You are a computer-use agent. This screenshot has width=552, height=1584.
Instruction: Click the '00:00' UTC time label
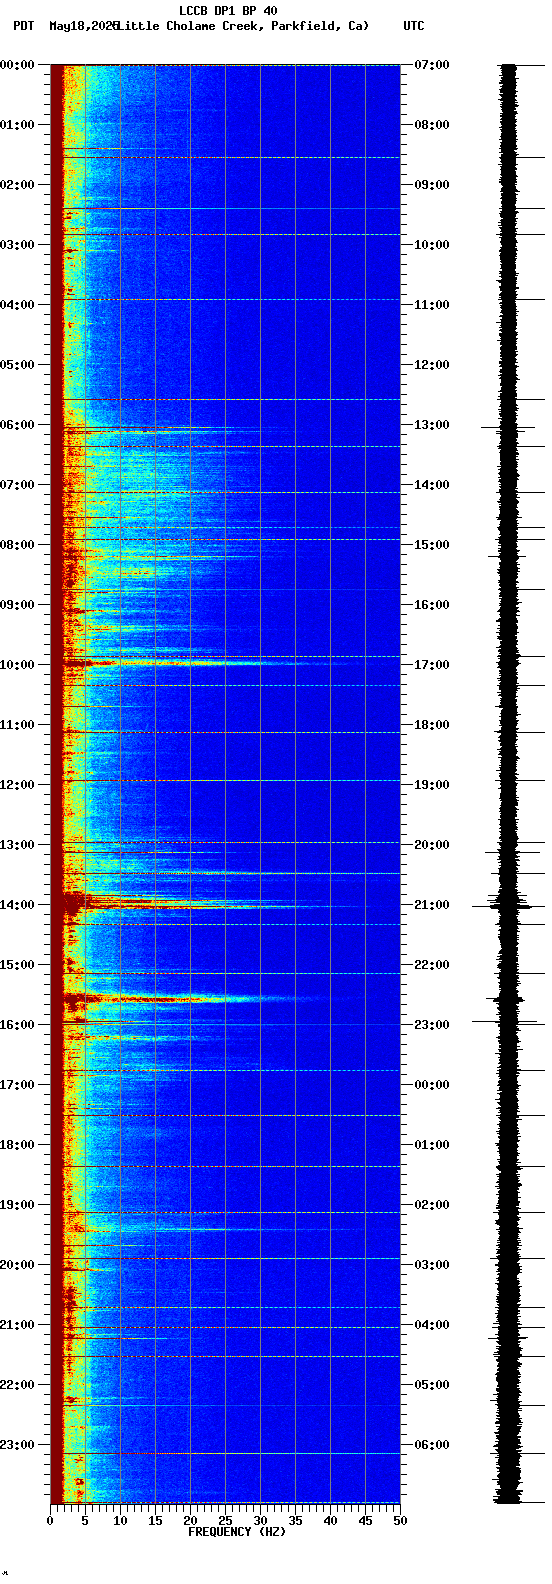pos(432,1085)
